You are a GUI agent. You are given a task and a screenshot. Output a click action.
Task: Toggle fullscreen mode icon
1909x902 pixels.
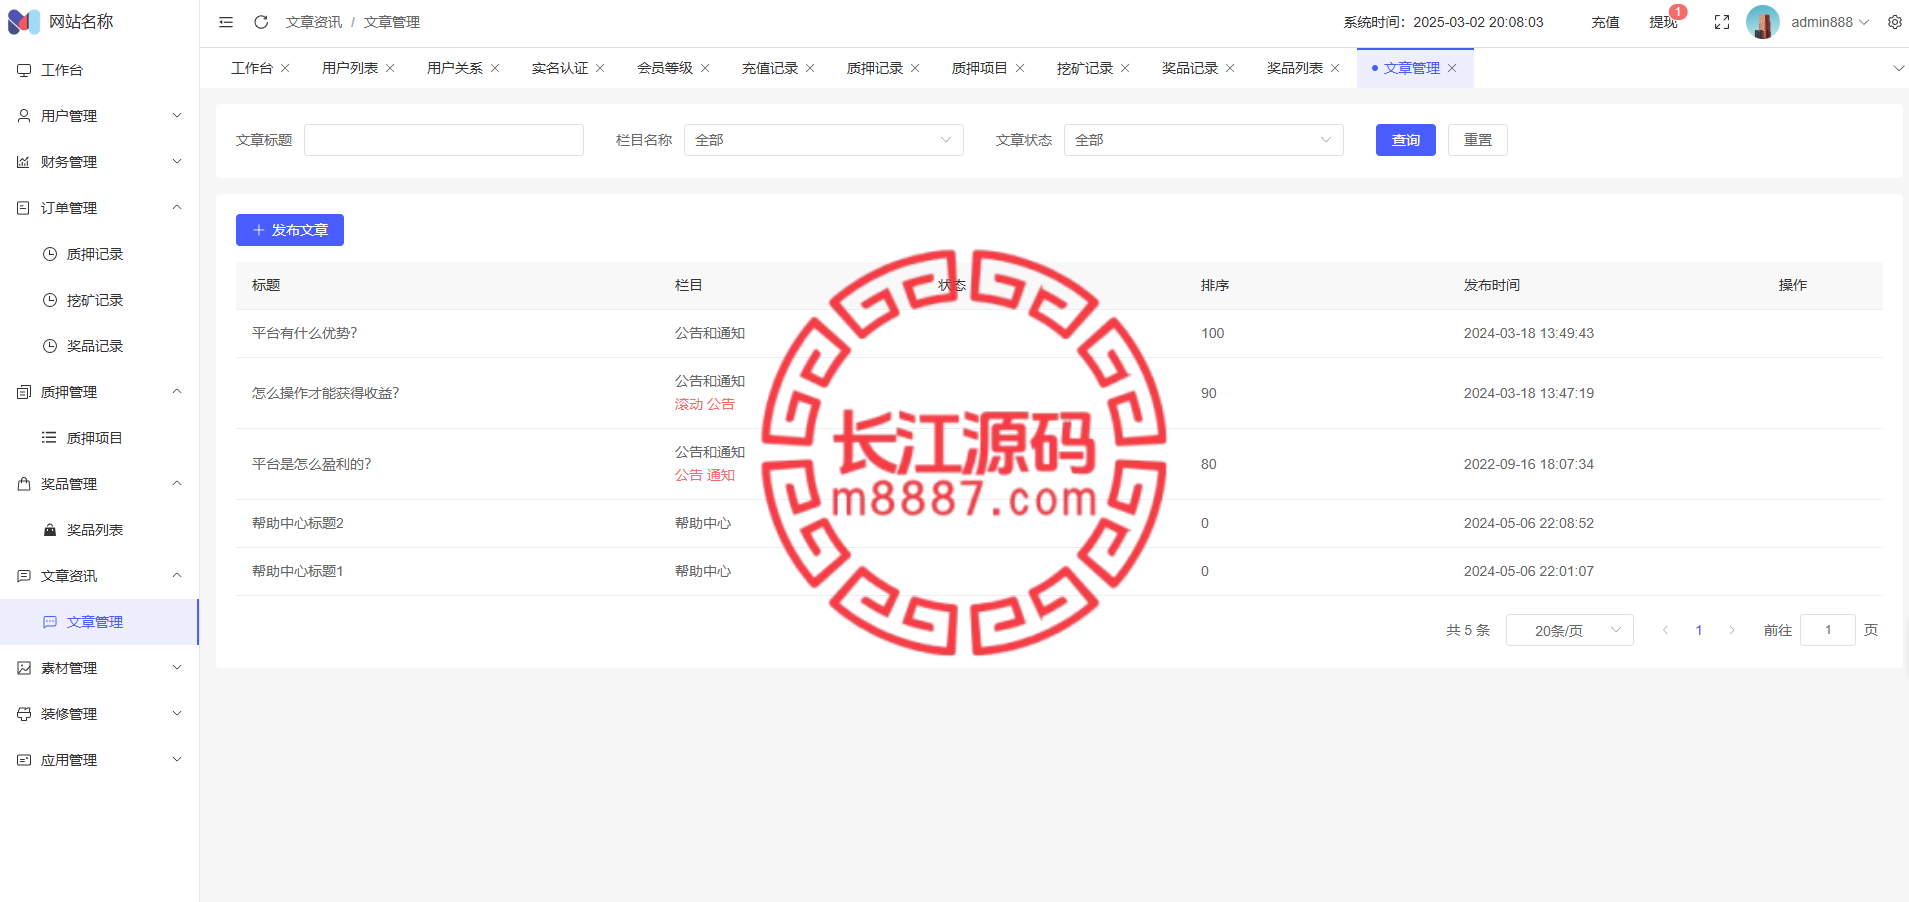click(1722, 22)
